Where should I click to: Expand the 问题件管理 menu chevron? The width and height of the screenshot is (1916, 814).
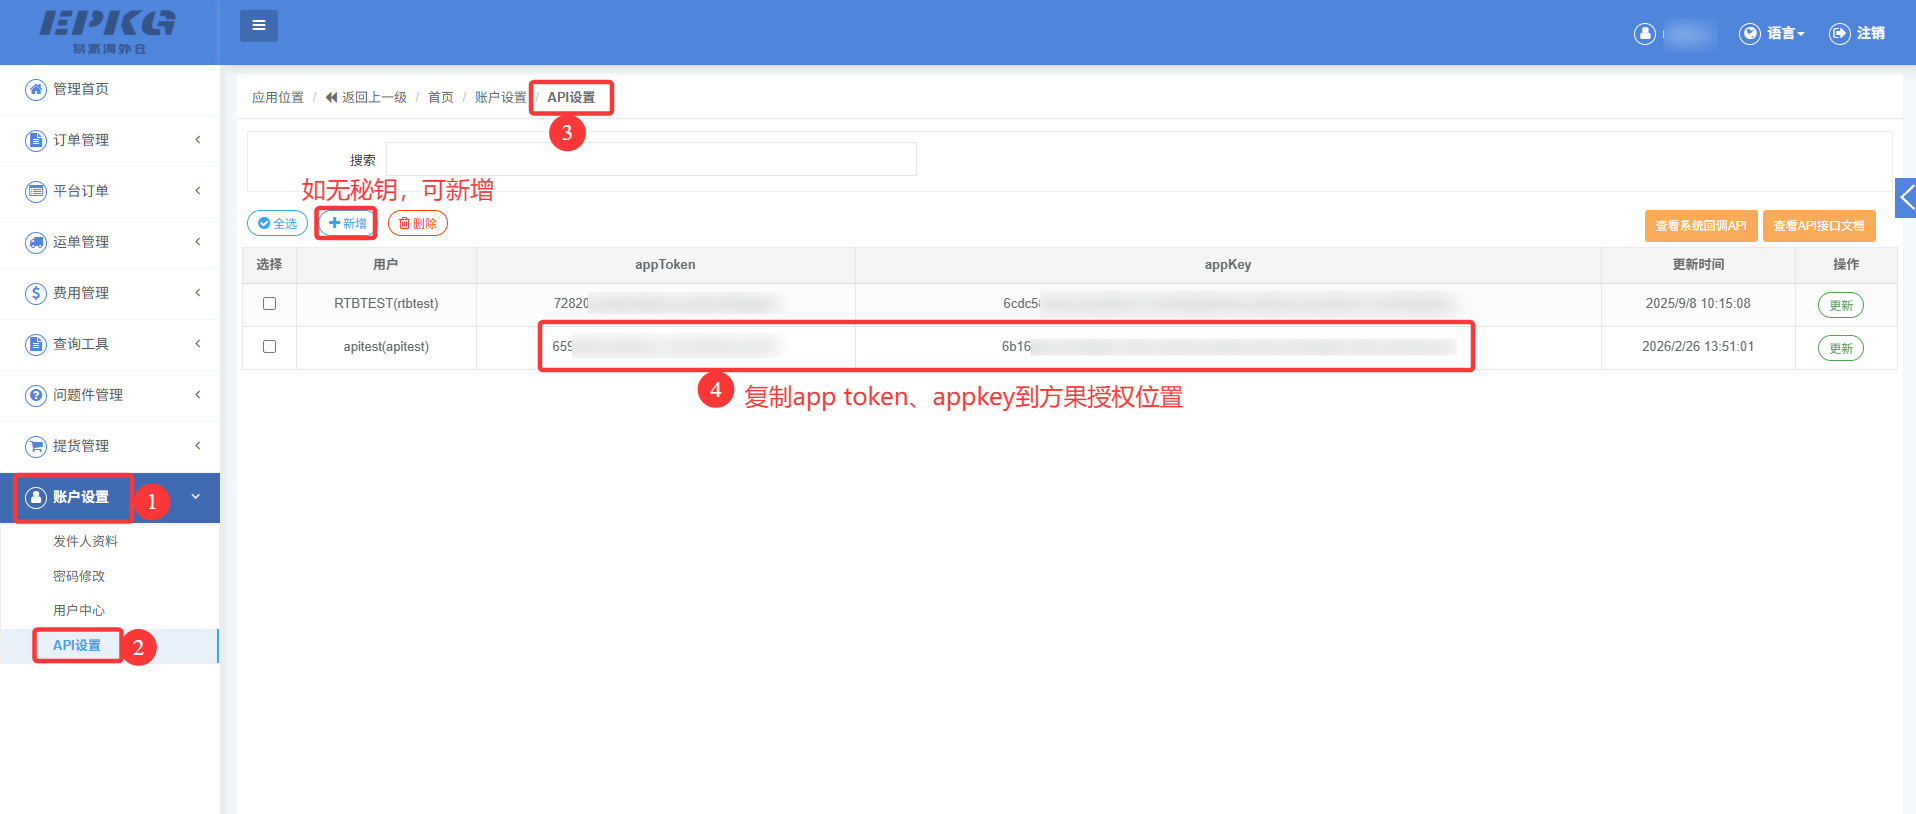pos(198,395)
